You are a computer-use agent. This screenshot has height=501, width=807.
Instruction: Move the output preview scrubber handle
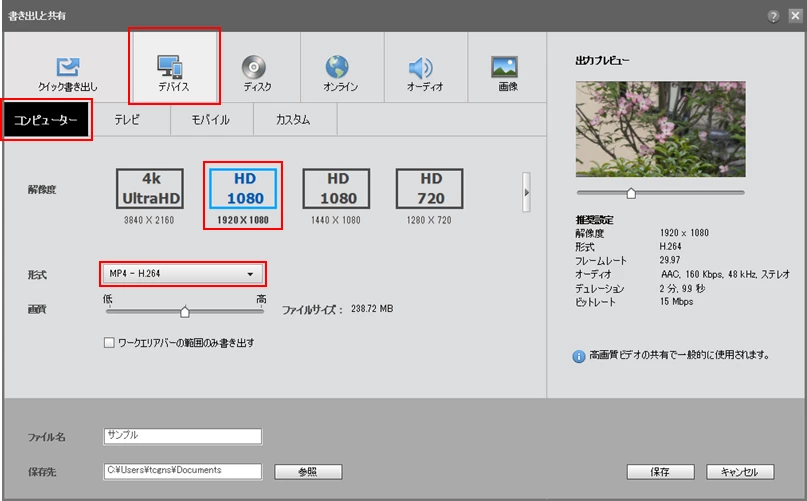pos(631,193)
